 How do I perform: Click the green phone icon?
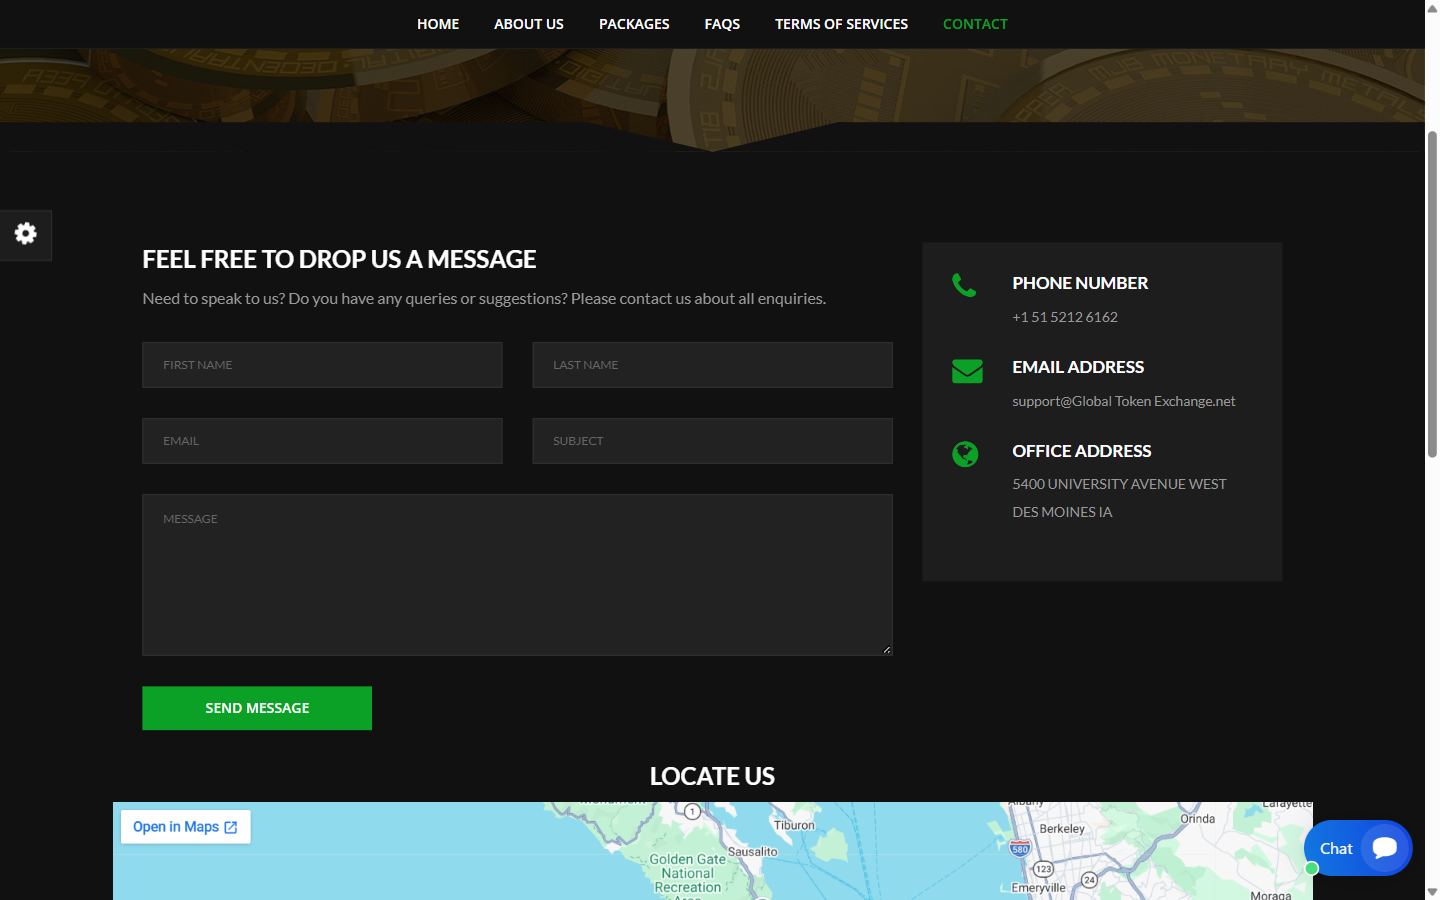click(x=964, y=286)
